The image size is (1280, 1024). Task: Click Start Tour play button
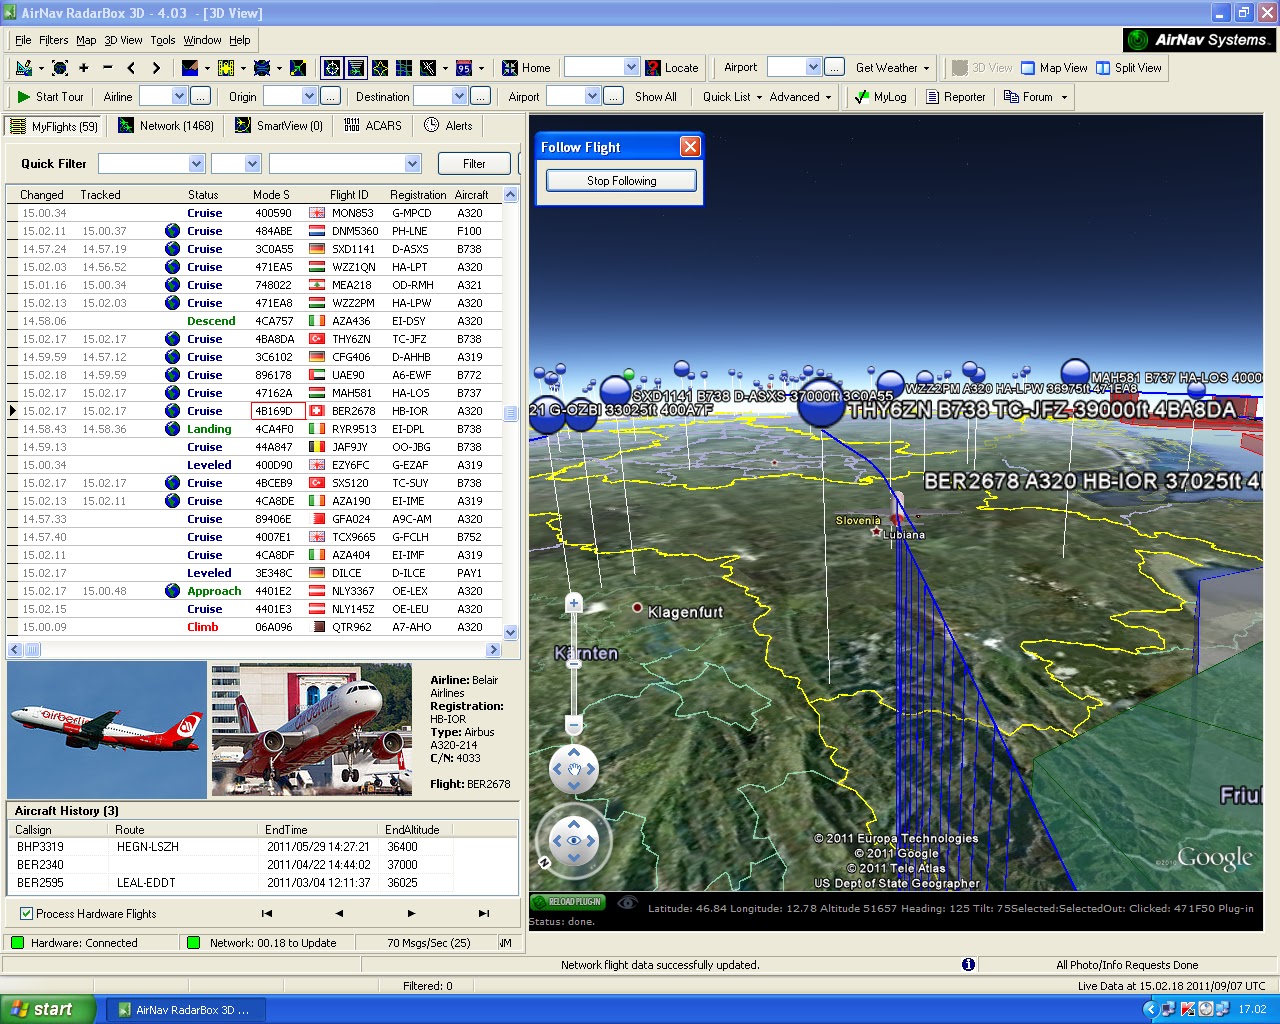point(50,97)
